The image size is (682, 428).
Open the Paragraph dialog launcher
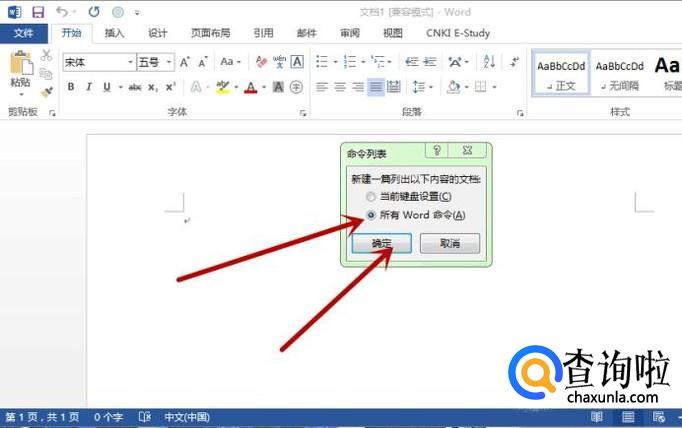[520, 113]
